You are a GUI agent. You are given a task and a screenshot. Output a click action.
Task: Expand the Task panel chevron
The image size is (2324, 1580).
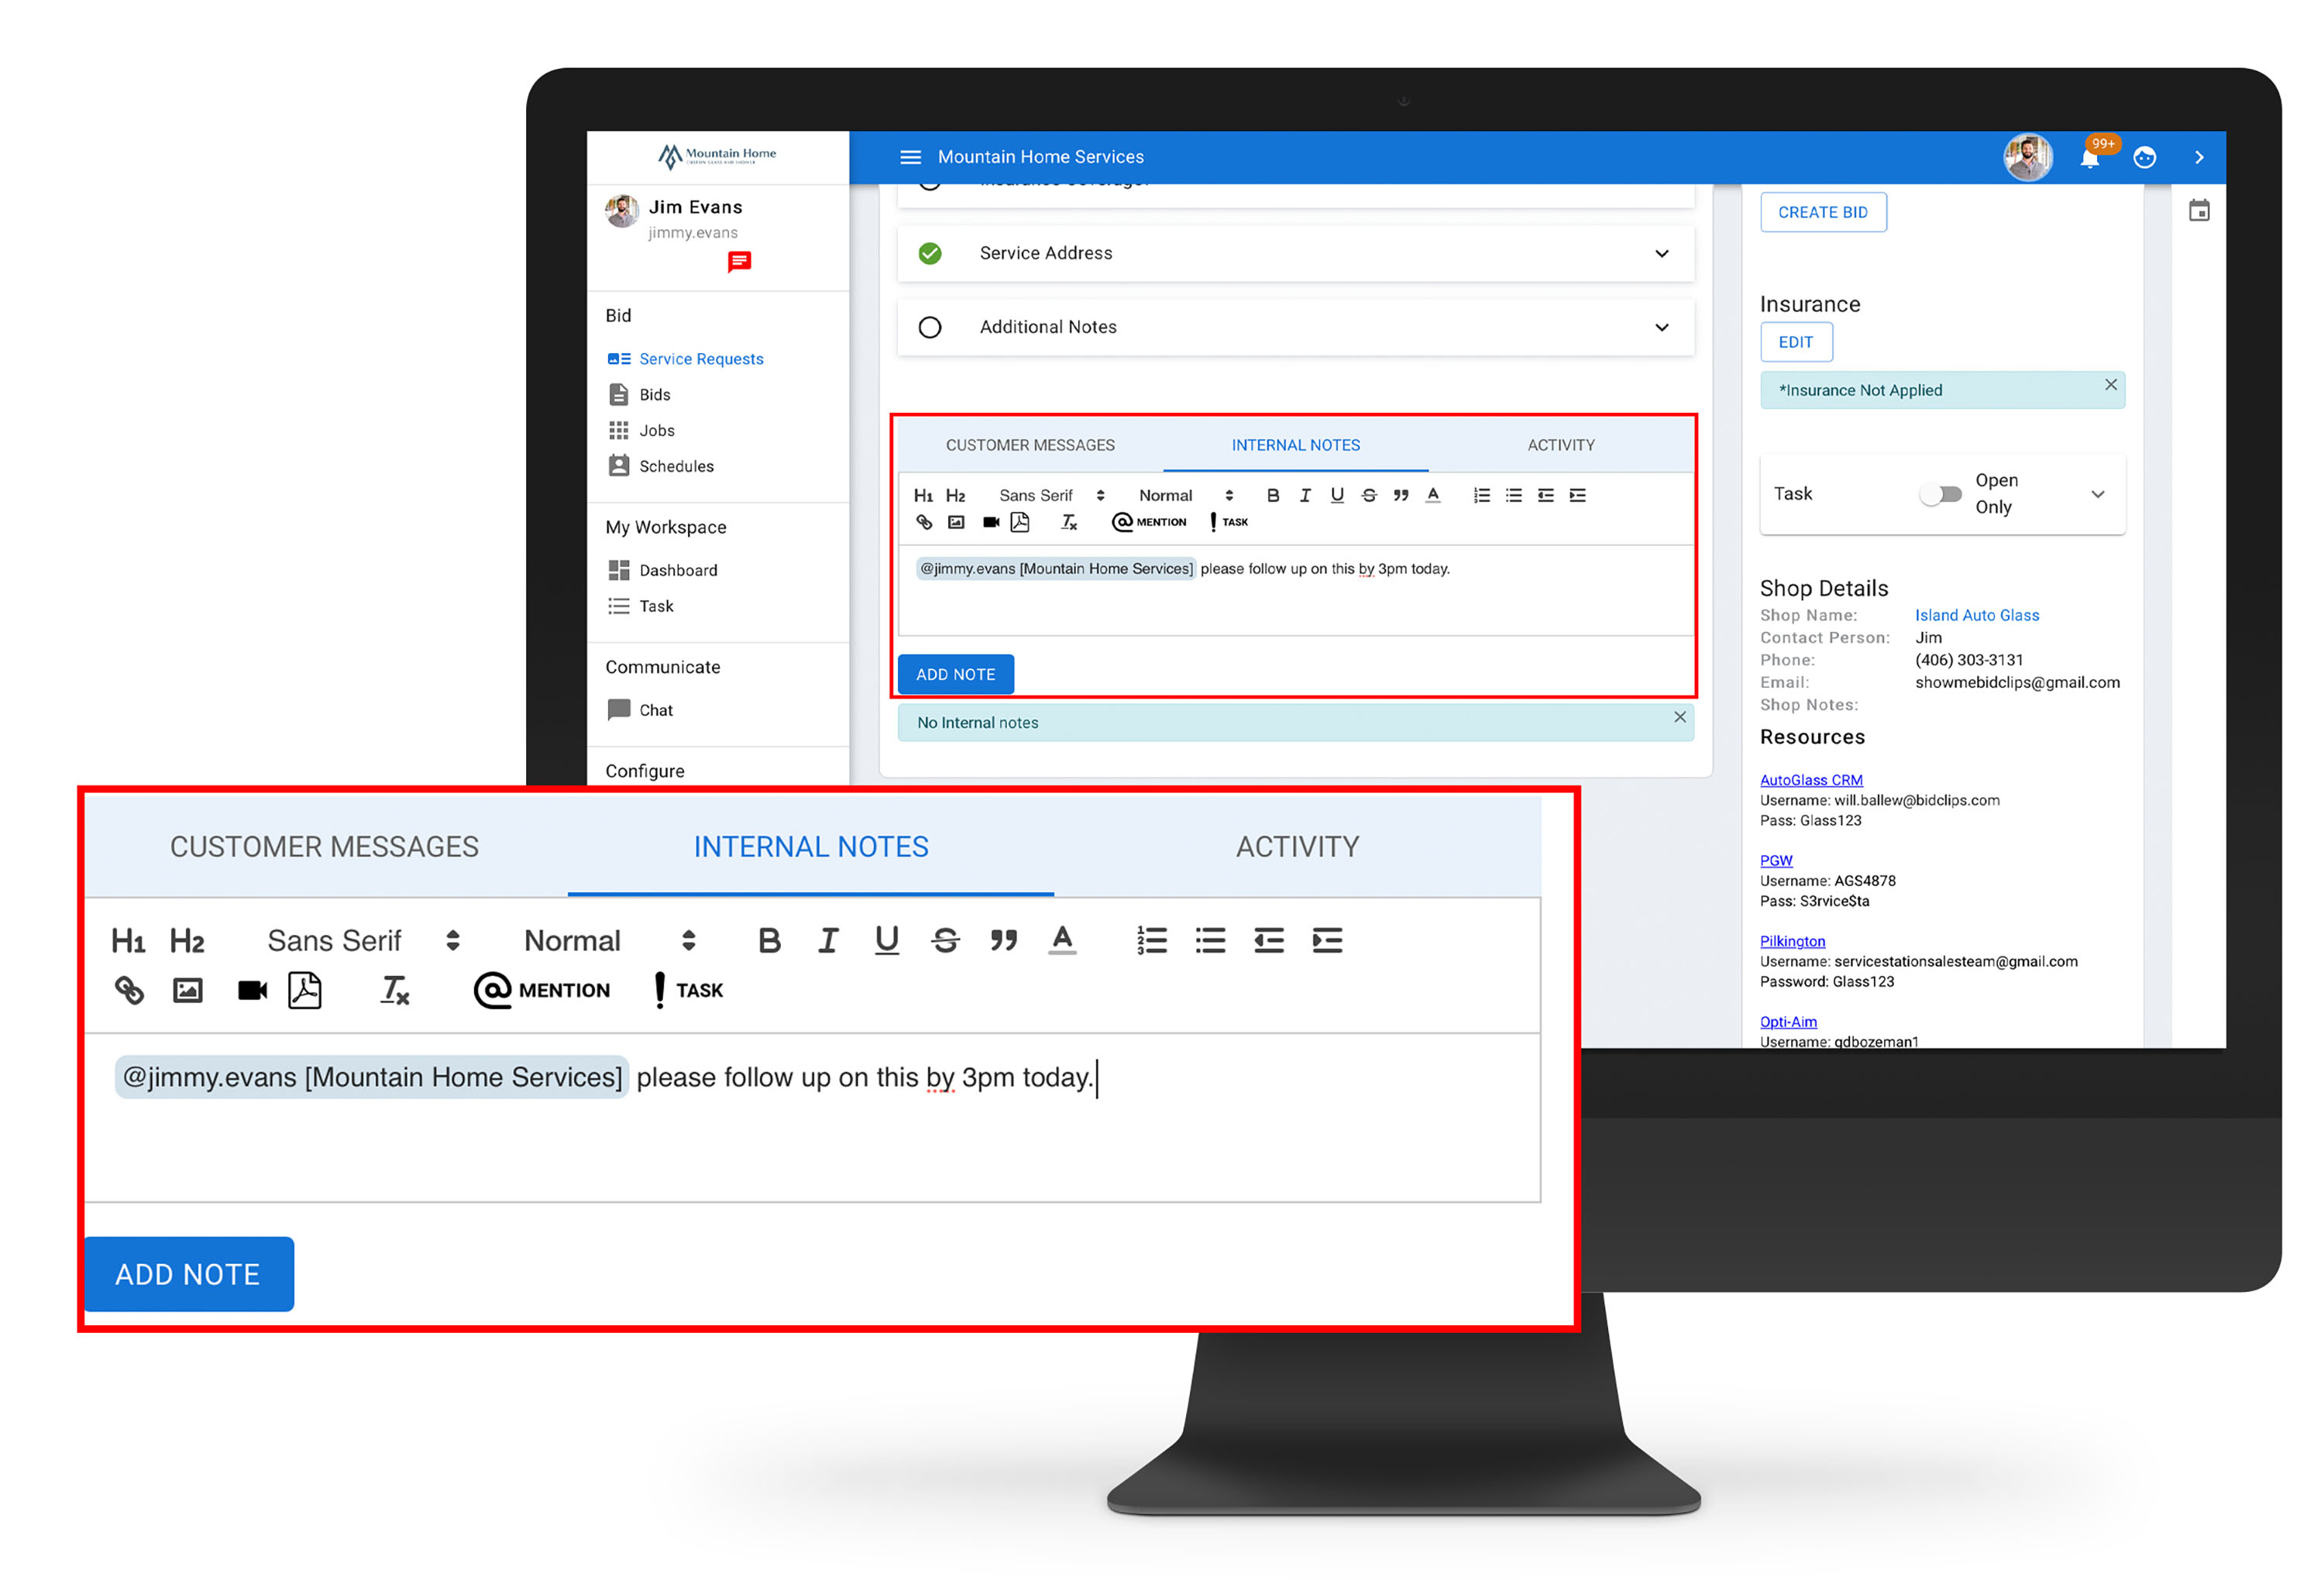point(2098,494)
